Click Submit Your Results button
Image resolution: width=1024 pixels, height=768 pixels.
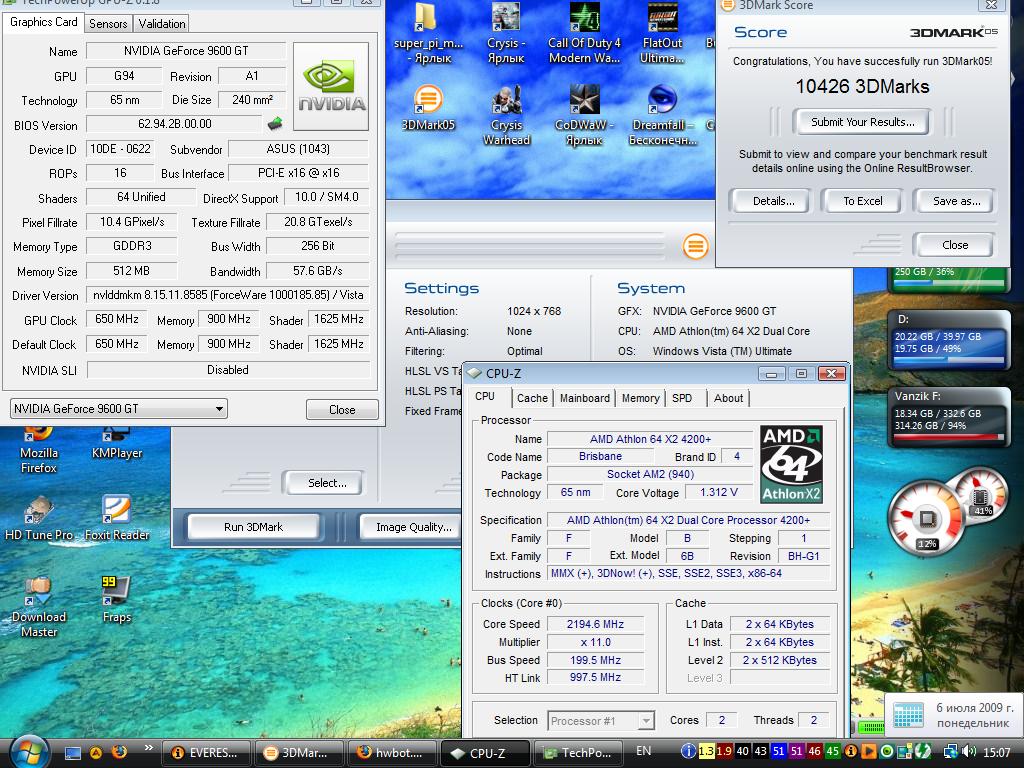862,122
